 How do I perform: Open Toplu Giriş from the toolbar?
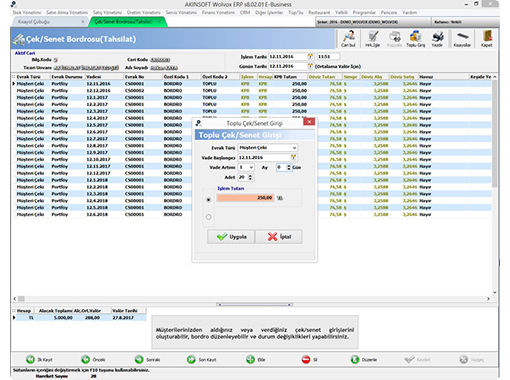click(x=416, y=39)
